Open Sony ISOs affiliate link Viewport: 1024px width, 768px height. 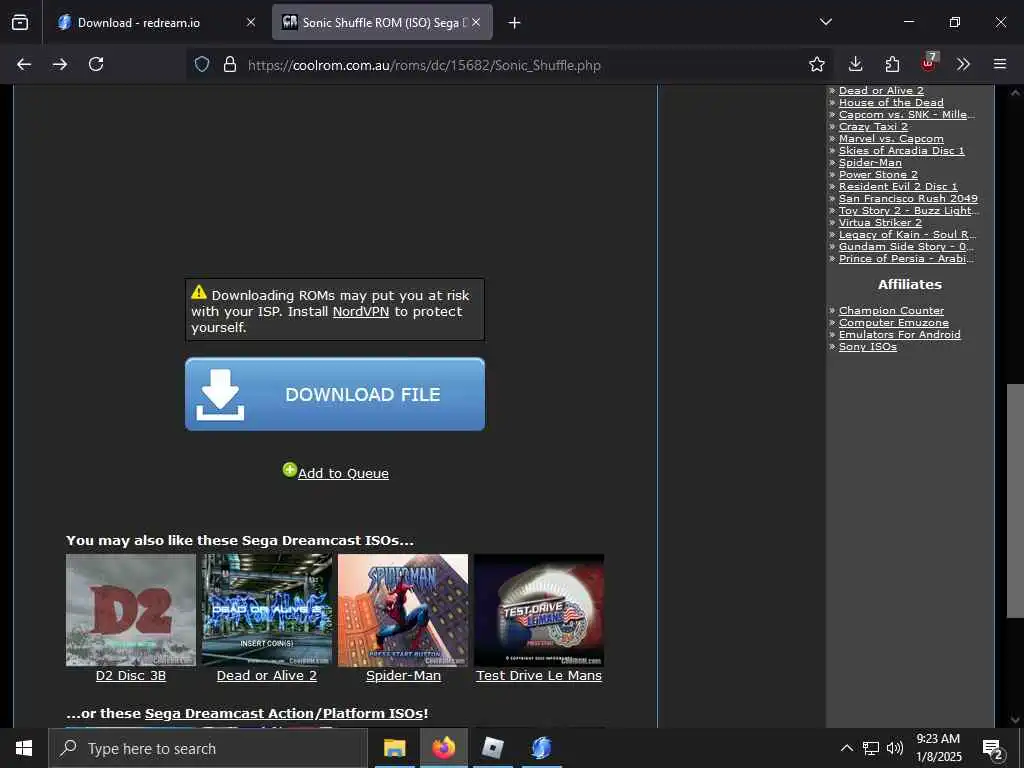(x=867, y=347)
